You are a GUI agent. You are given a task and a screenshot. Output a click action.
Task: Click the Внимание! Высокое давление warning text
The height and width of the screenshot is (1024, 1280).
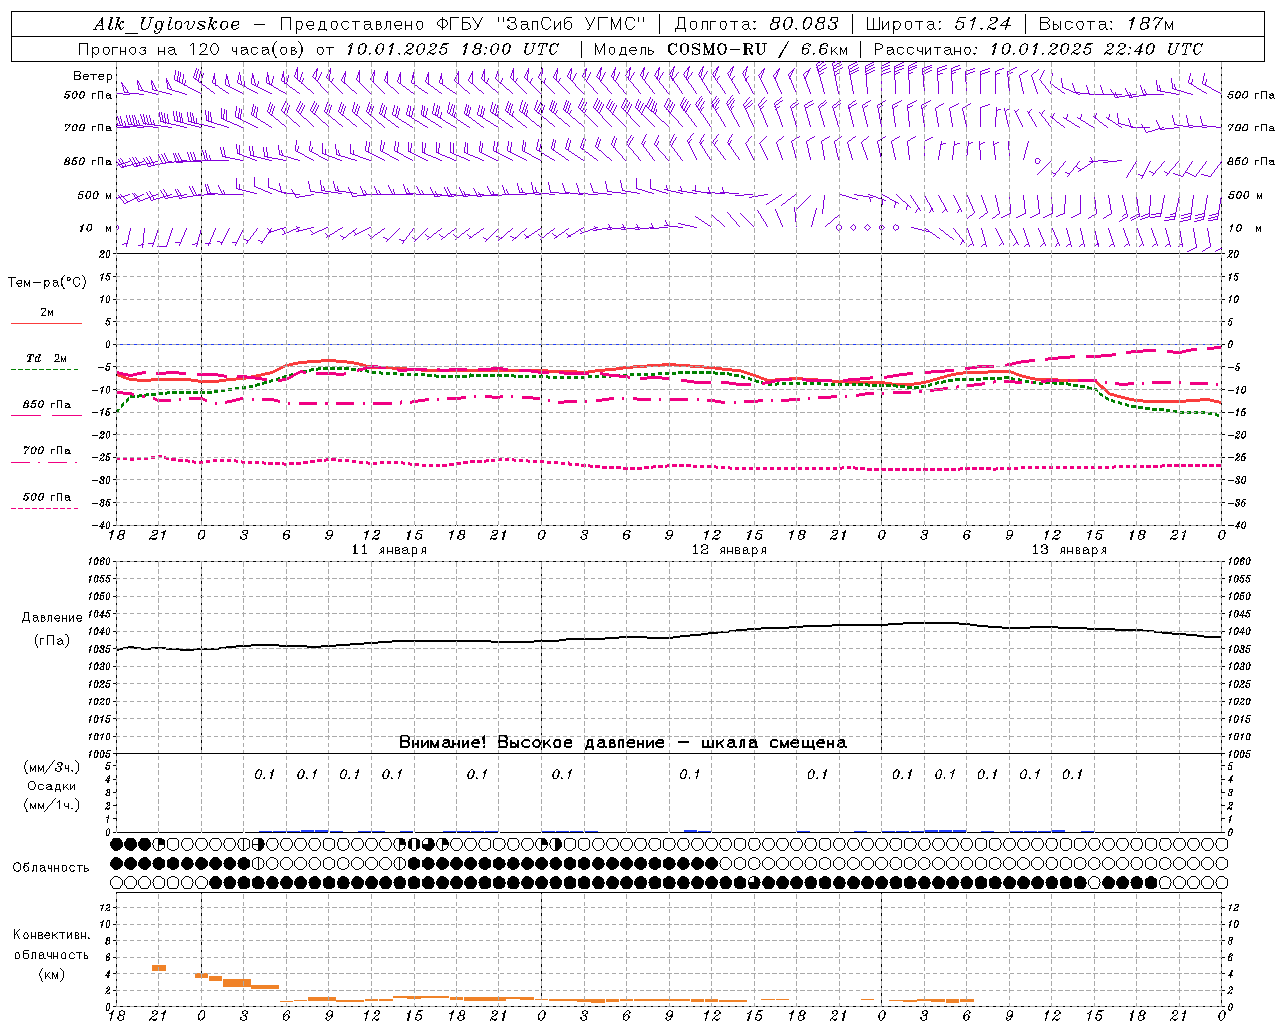tap(623, 742)
